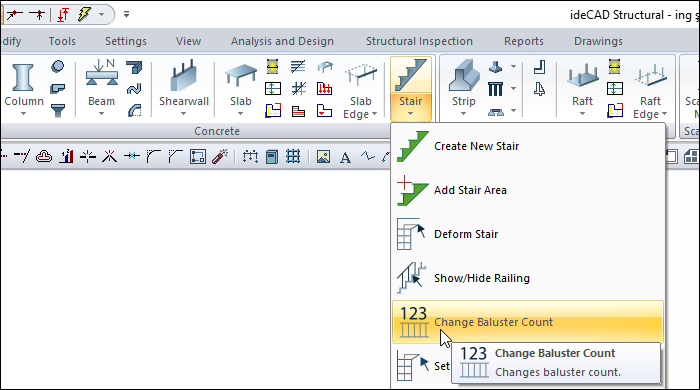Open the Analysis and Design tab
The height and width of the screenshot is (390, 700).
coord(282,41)
